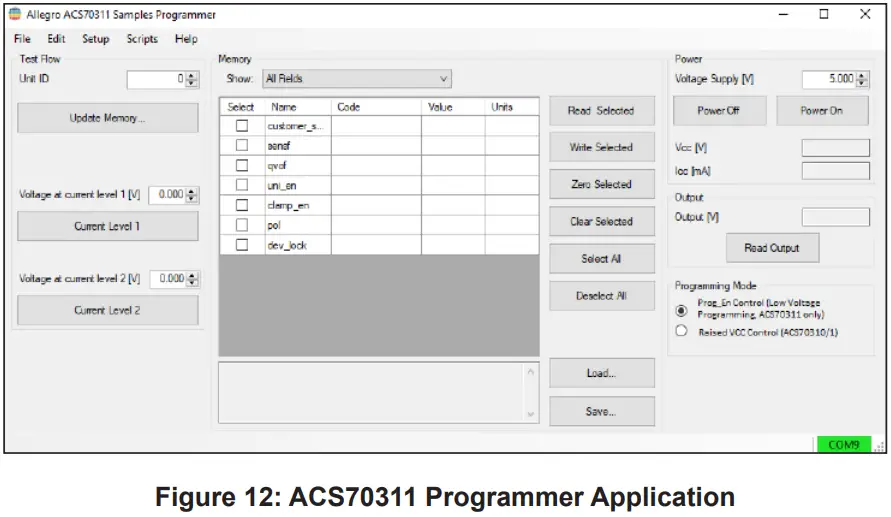Close the programmer window
This screenshot has height=517, width=891.
865,14
